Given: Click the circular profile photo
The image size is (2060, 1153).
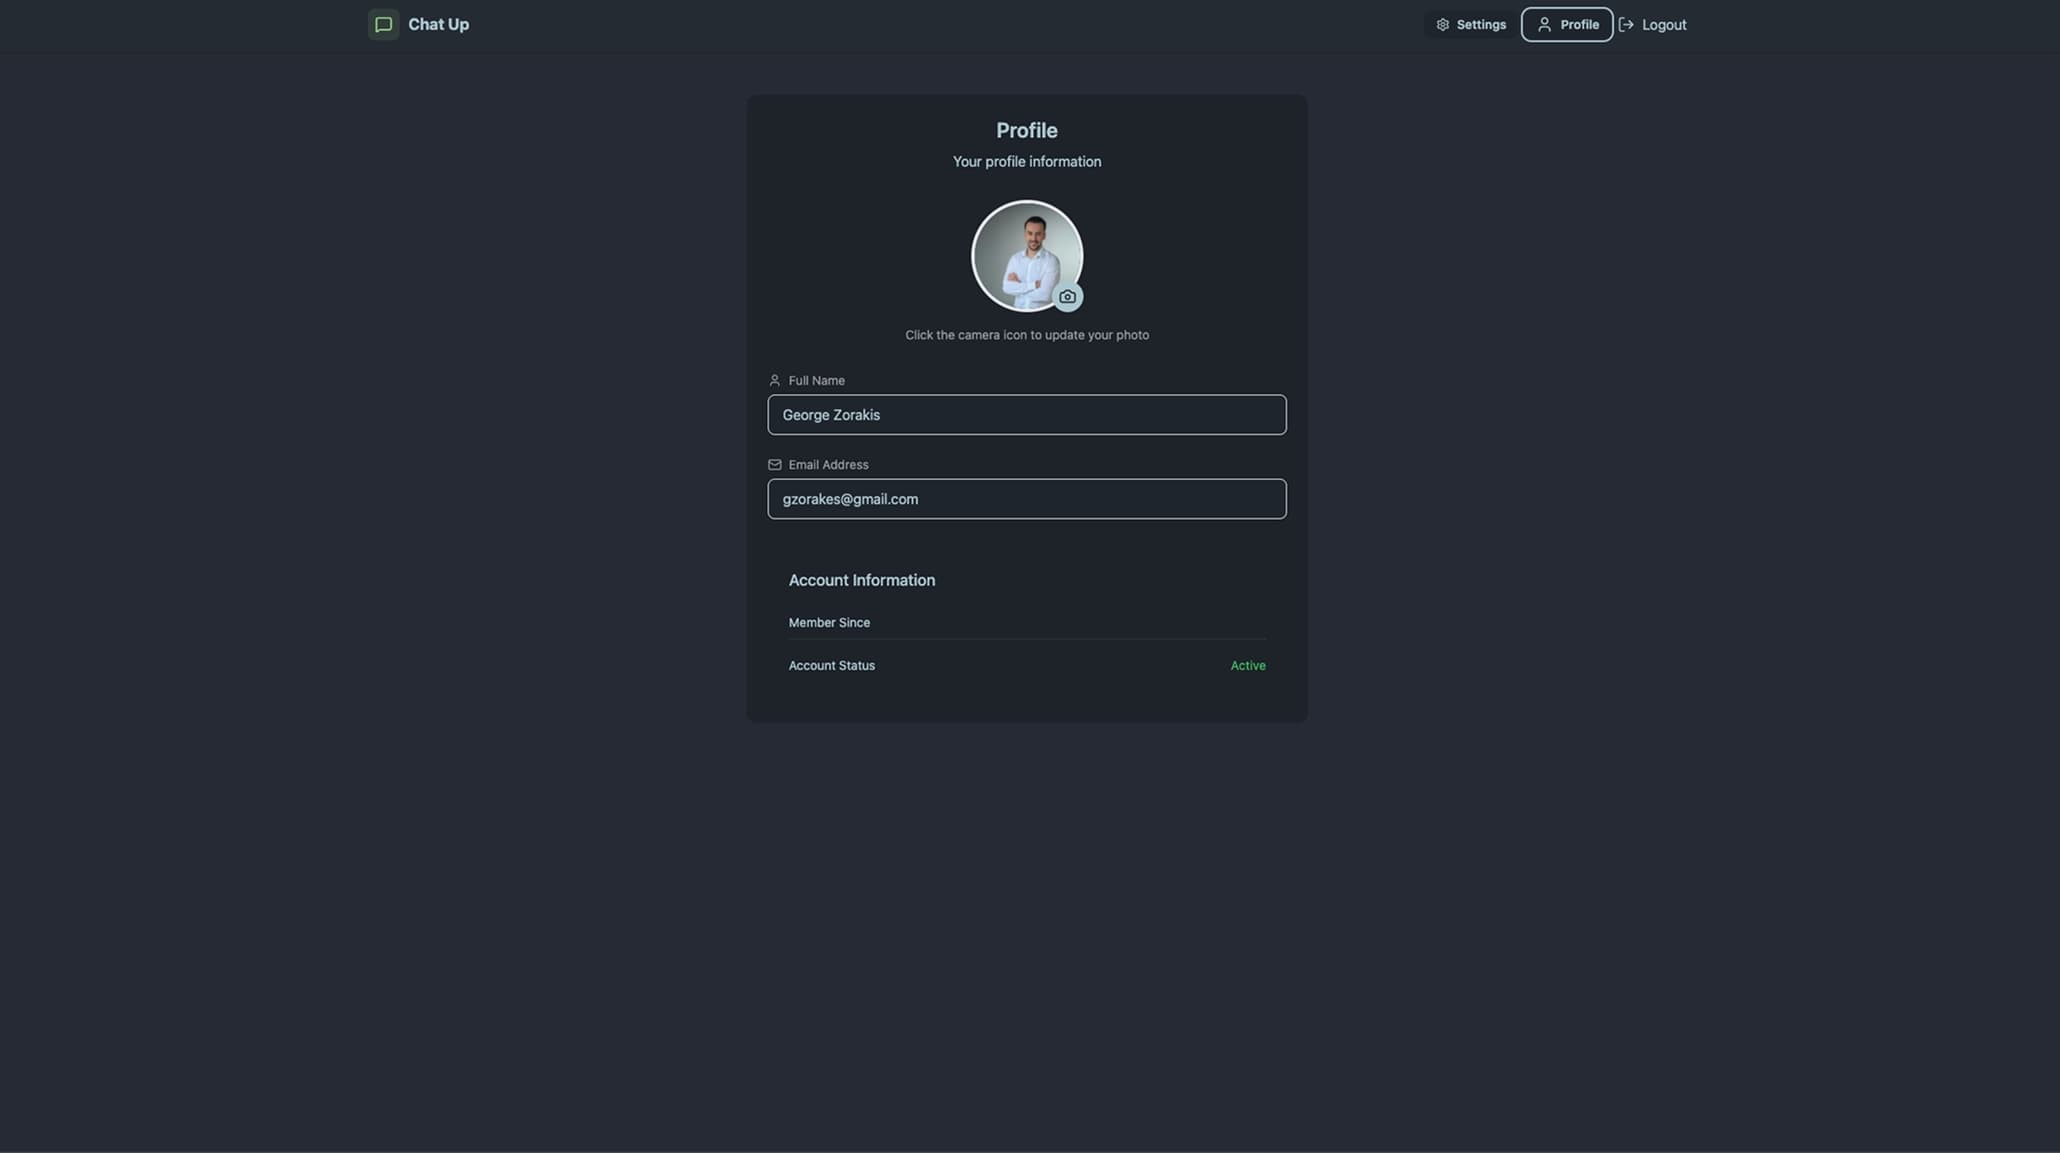Looking at the screenshot, I should pyautogui.click(x=1026, y=255).
